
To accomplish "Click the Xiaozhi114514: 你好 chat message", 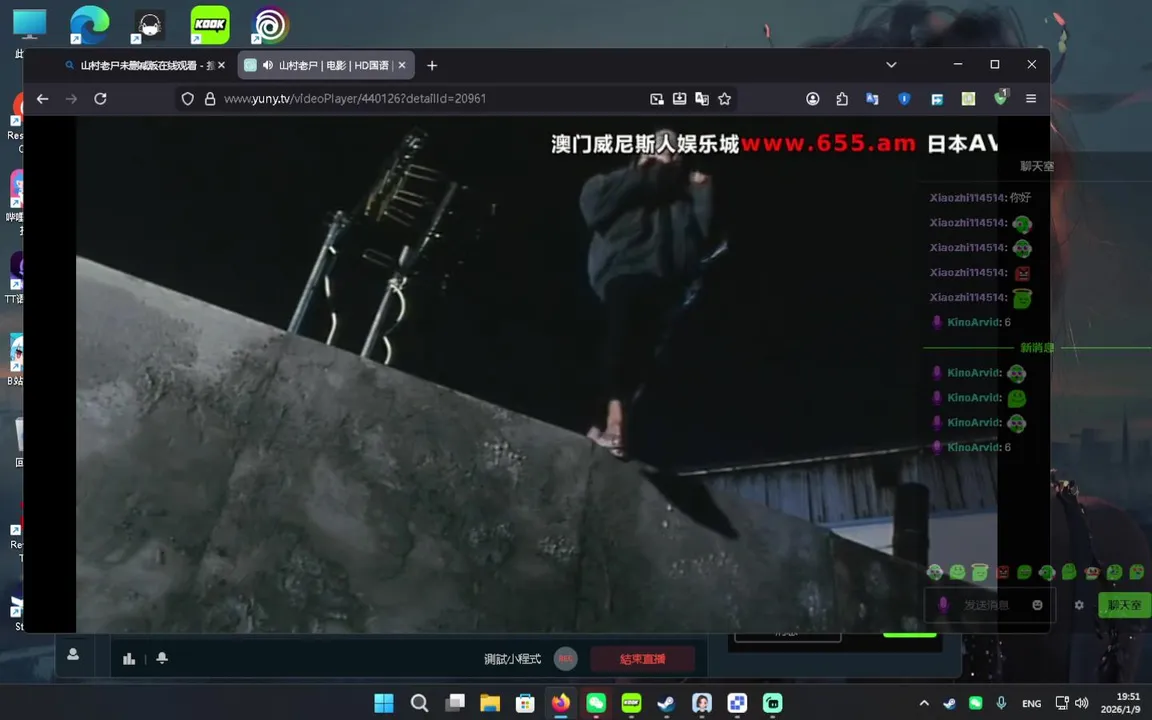I will (x=980, y=197).
